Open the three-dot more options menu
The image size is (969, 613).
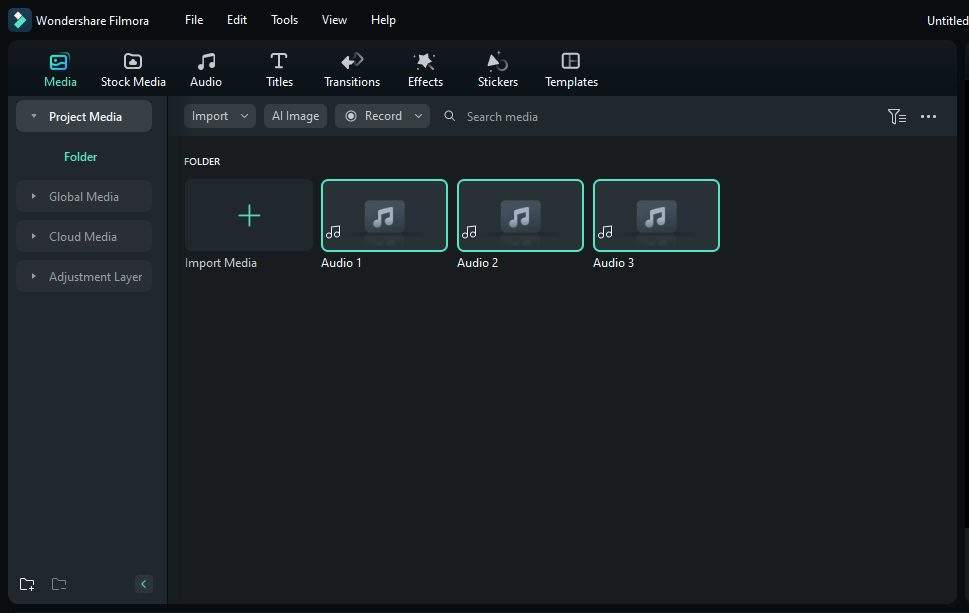[x=928, y=116]
